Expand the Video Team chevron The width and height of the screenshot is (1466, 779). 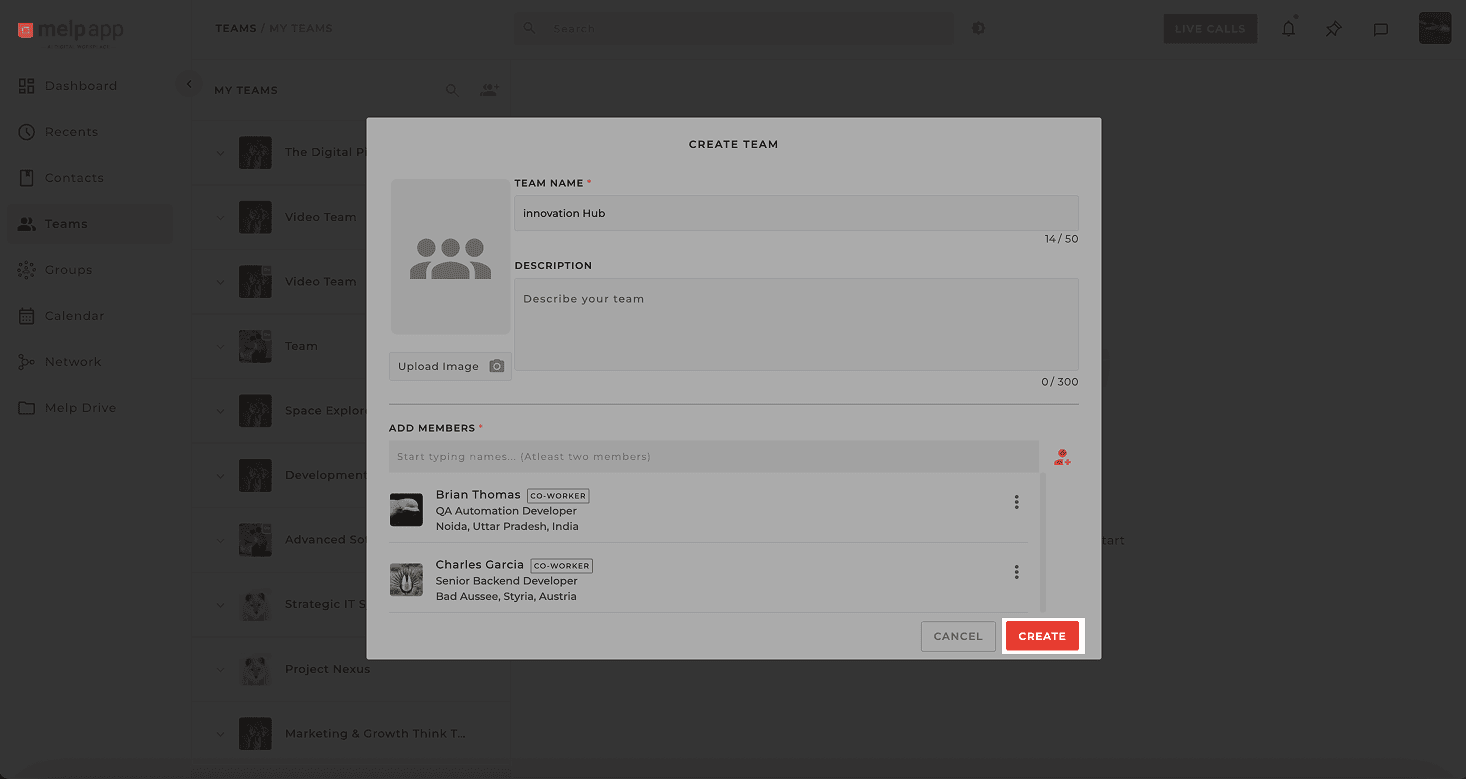click(x=221, y=217)
